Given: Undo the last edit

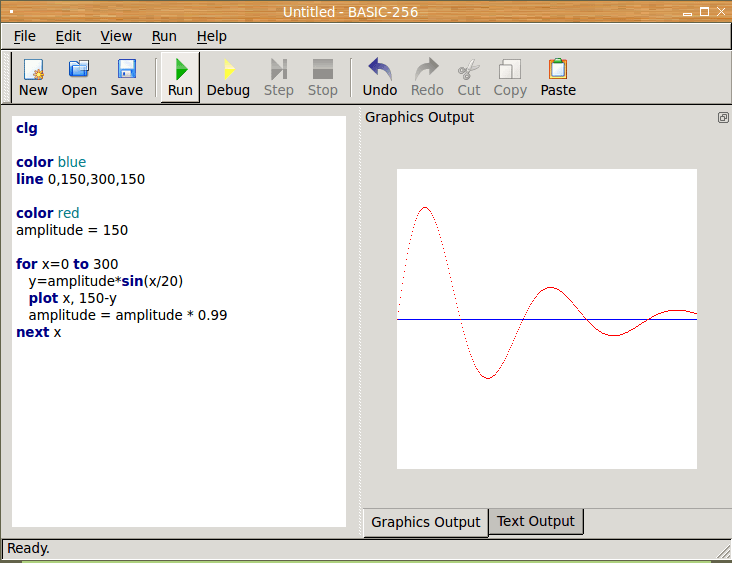Looking at the screenshot, I should [x=380, y=77].
